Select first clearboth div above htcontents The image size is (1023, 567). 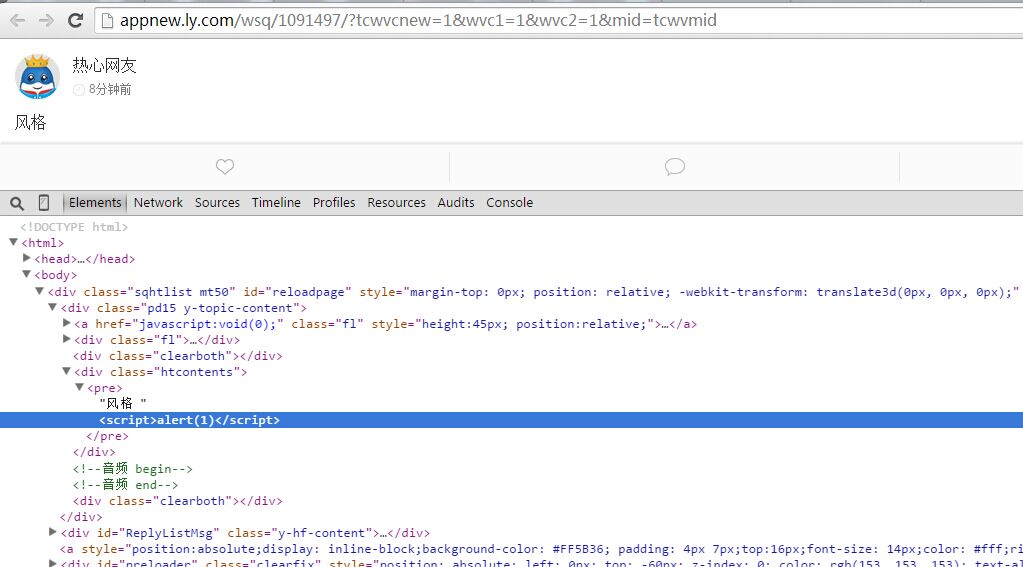click(177, 356)
